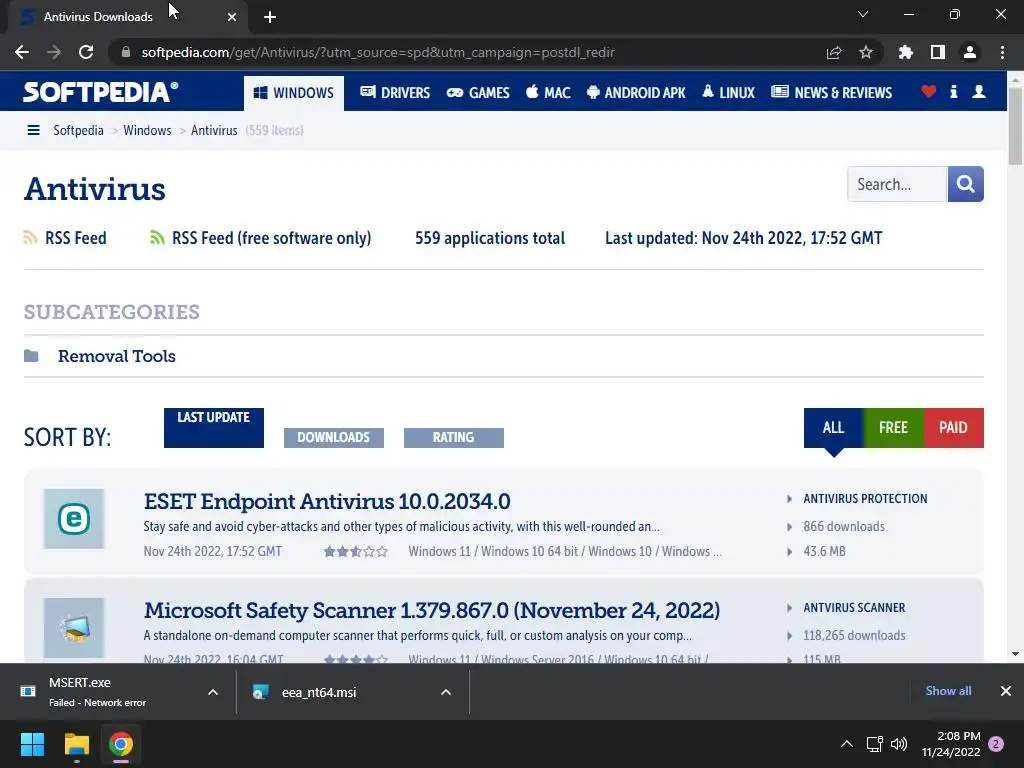
Task: Reload the page with the refresh icon
Action: pos(86,52)
